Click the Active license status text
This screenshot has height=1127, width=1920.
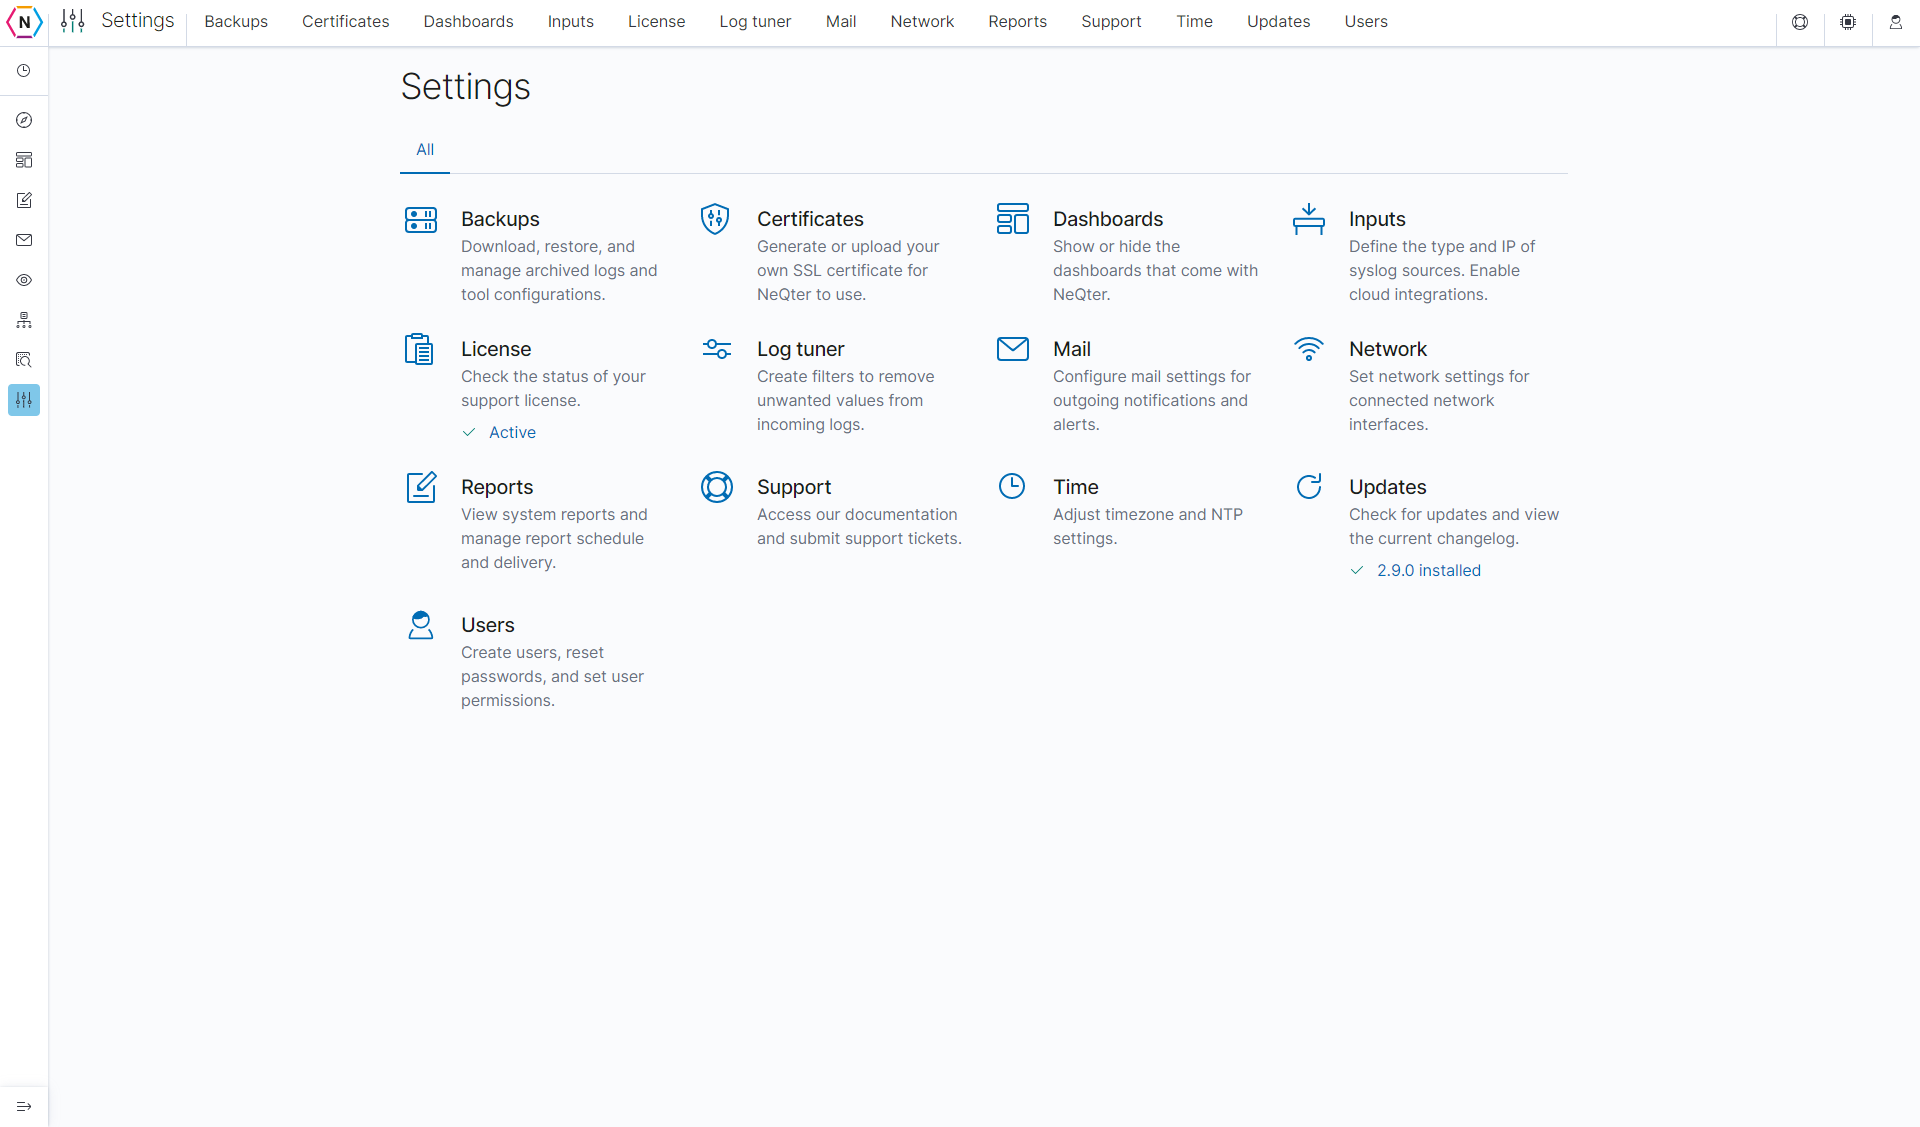[x=512, y=433]
